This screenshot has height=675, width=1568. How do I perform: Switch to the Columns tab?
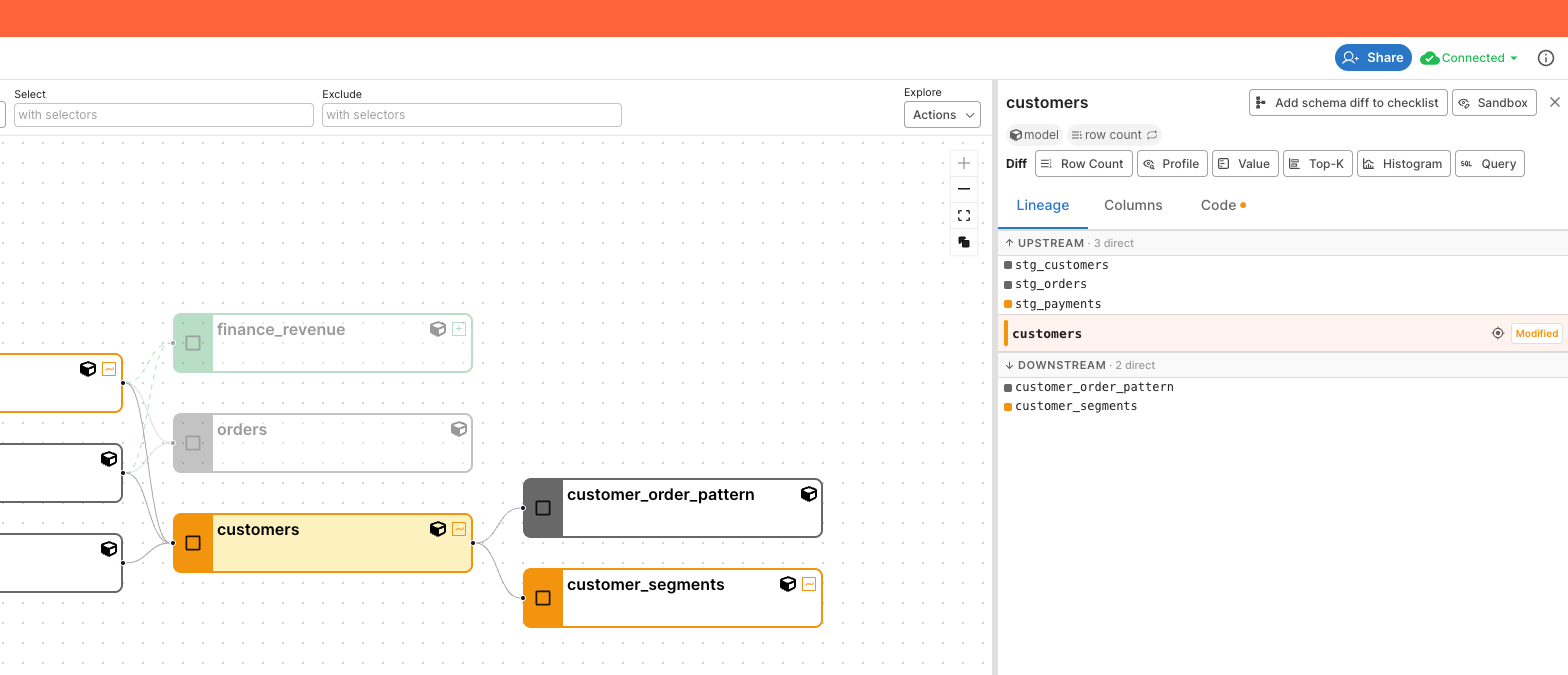(1133, 205)
